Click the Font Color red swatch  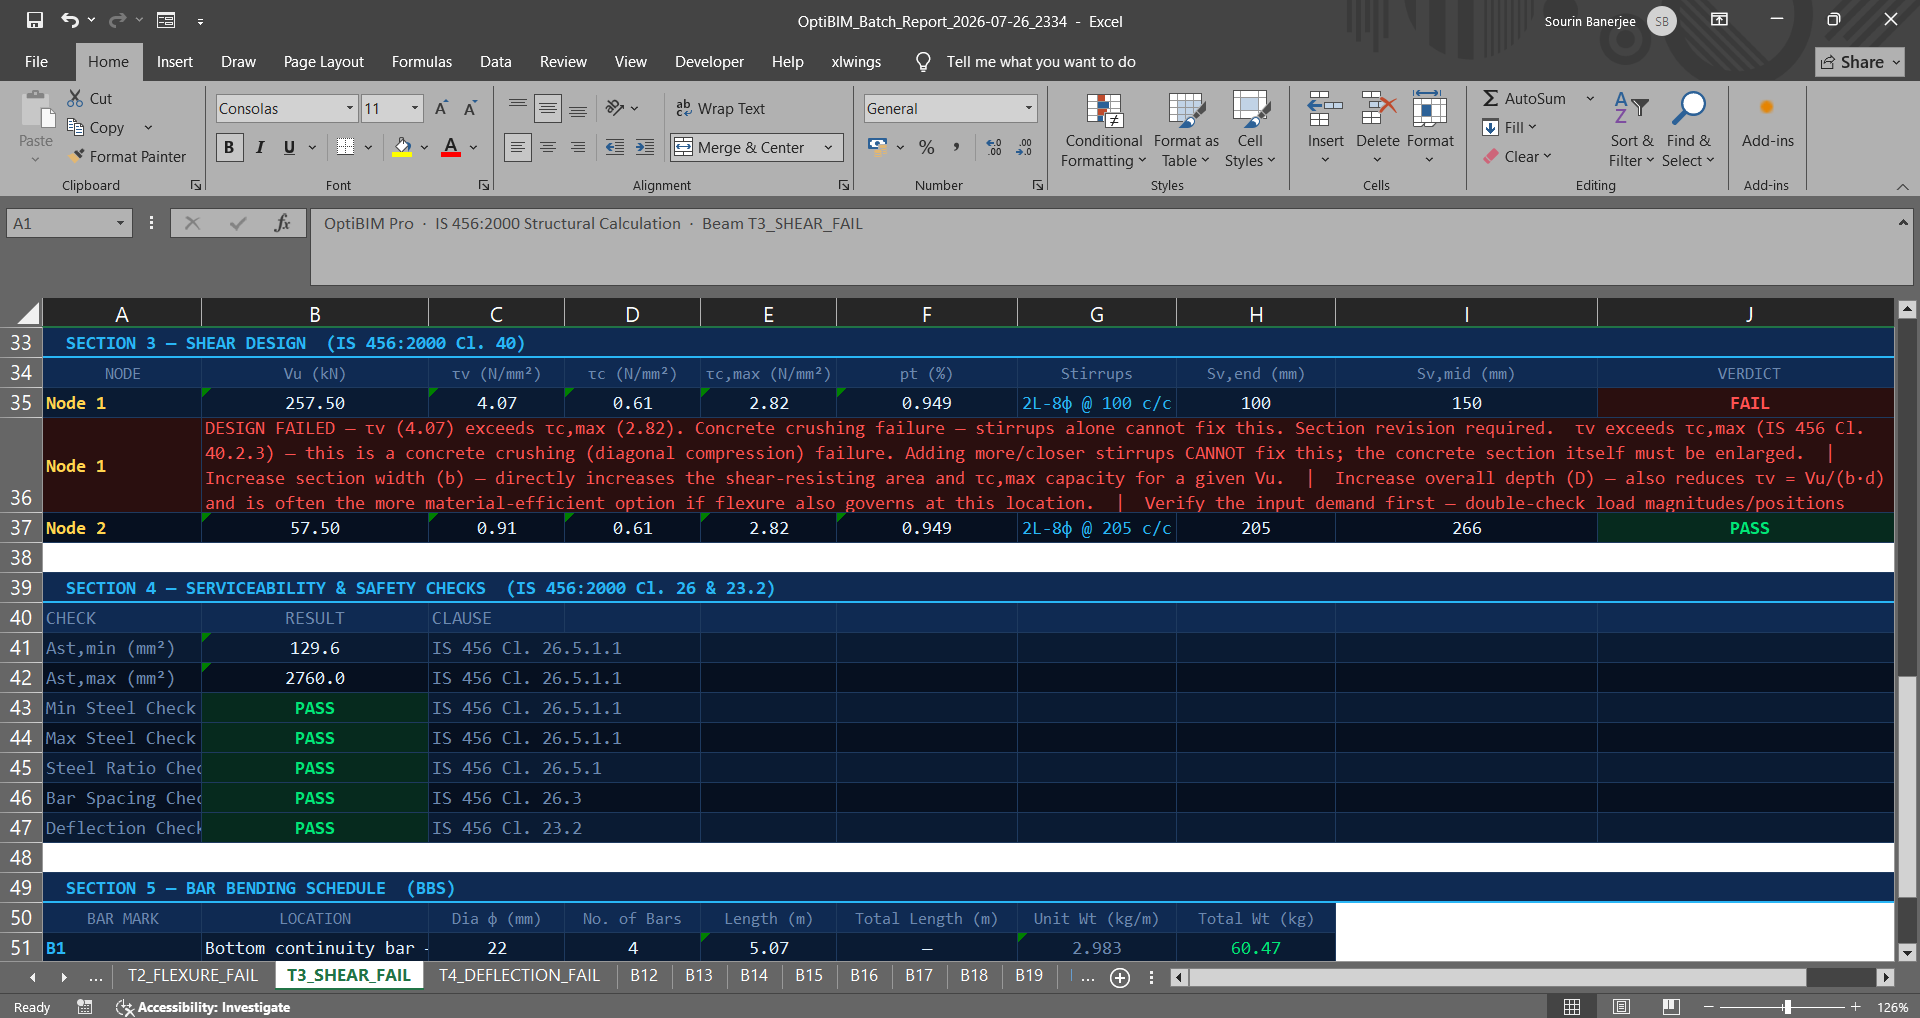[x=451, y=147]
